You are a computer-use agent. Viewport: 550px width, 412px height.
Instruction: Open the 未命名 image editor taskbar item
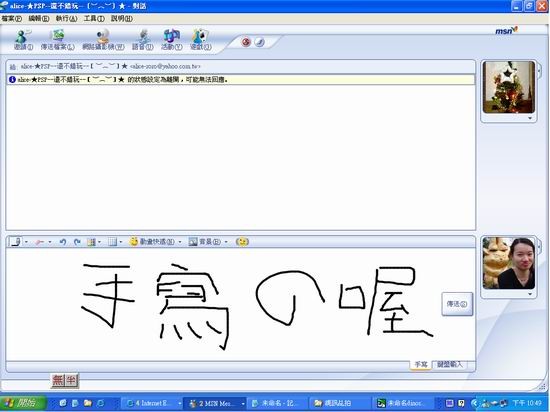coord(403,404)
